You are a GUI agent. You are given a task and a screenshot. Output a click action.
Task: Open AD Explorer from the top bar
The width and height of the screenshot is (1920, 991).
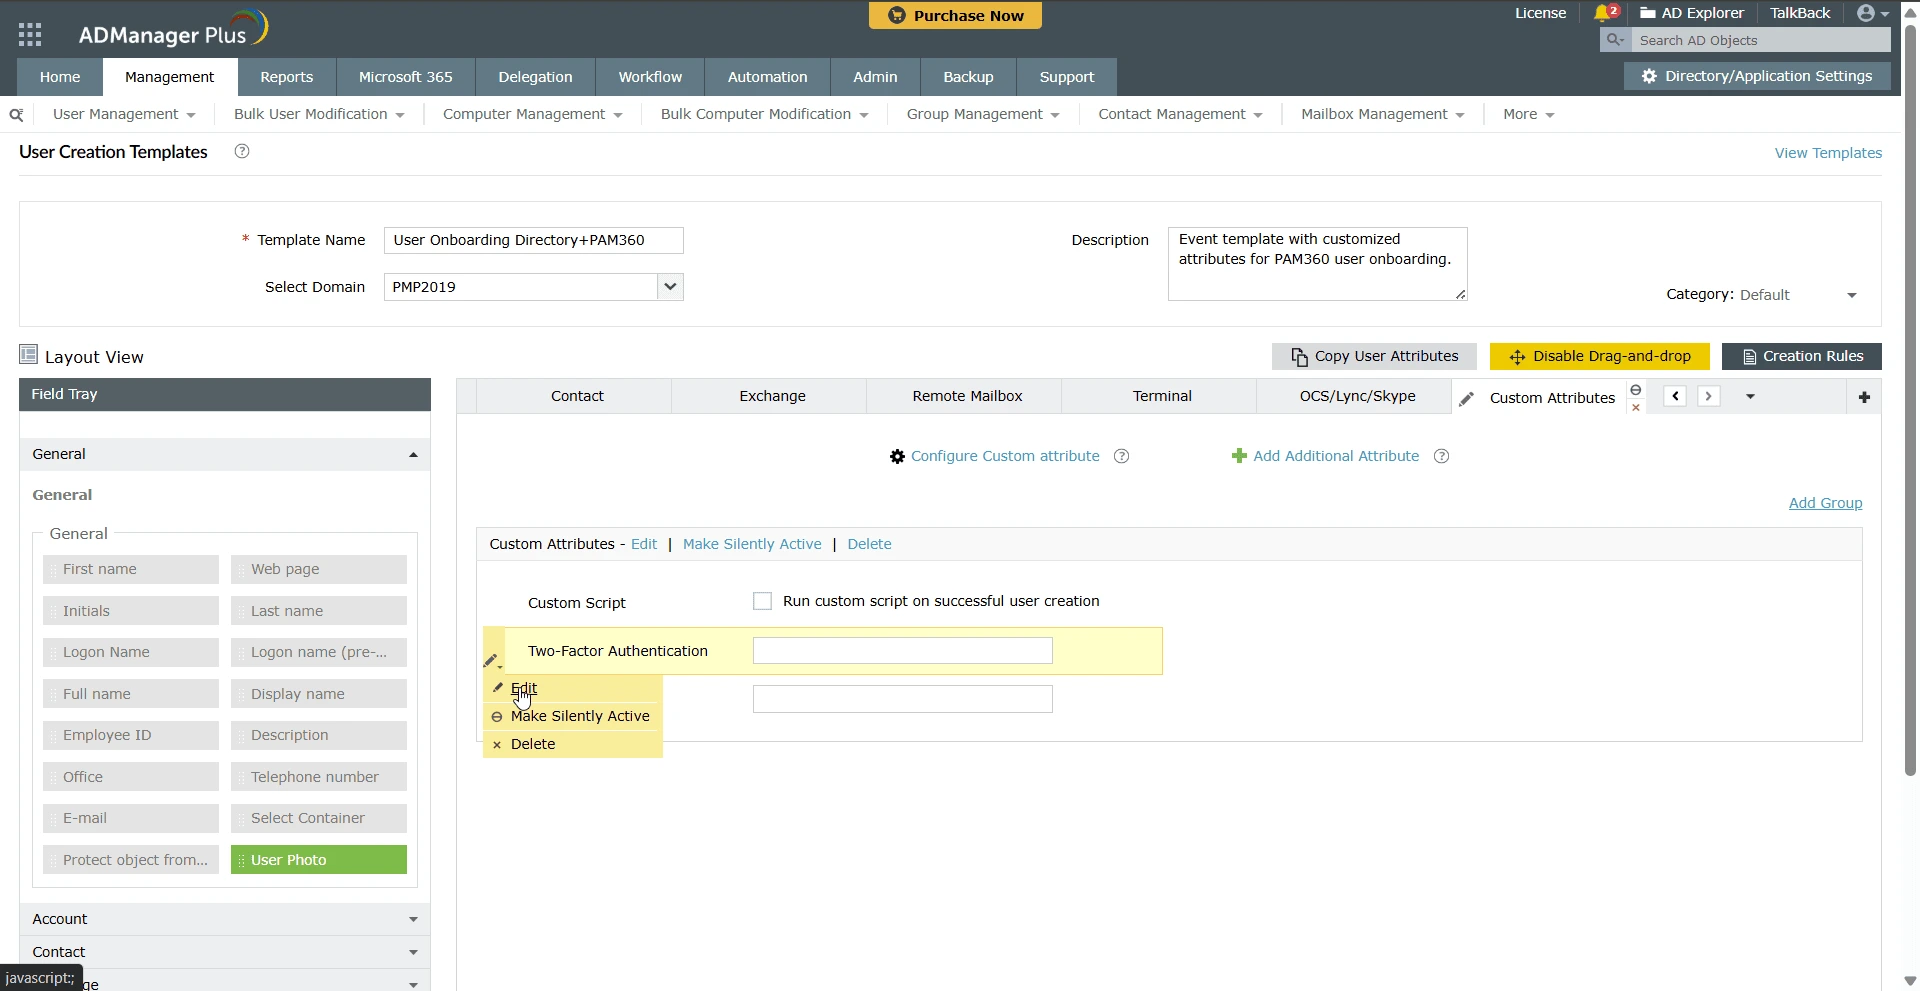[x=1702, y=13]
